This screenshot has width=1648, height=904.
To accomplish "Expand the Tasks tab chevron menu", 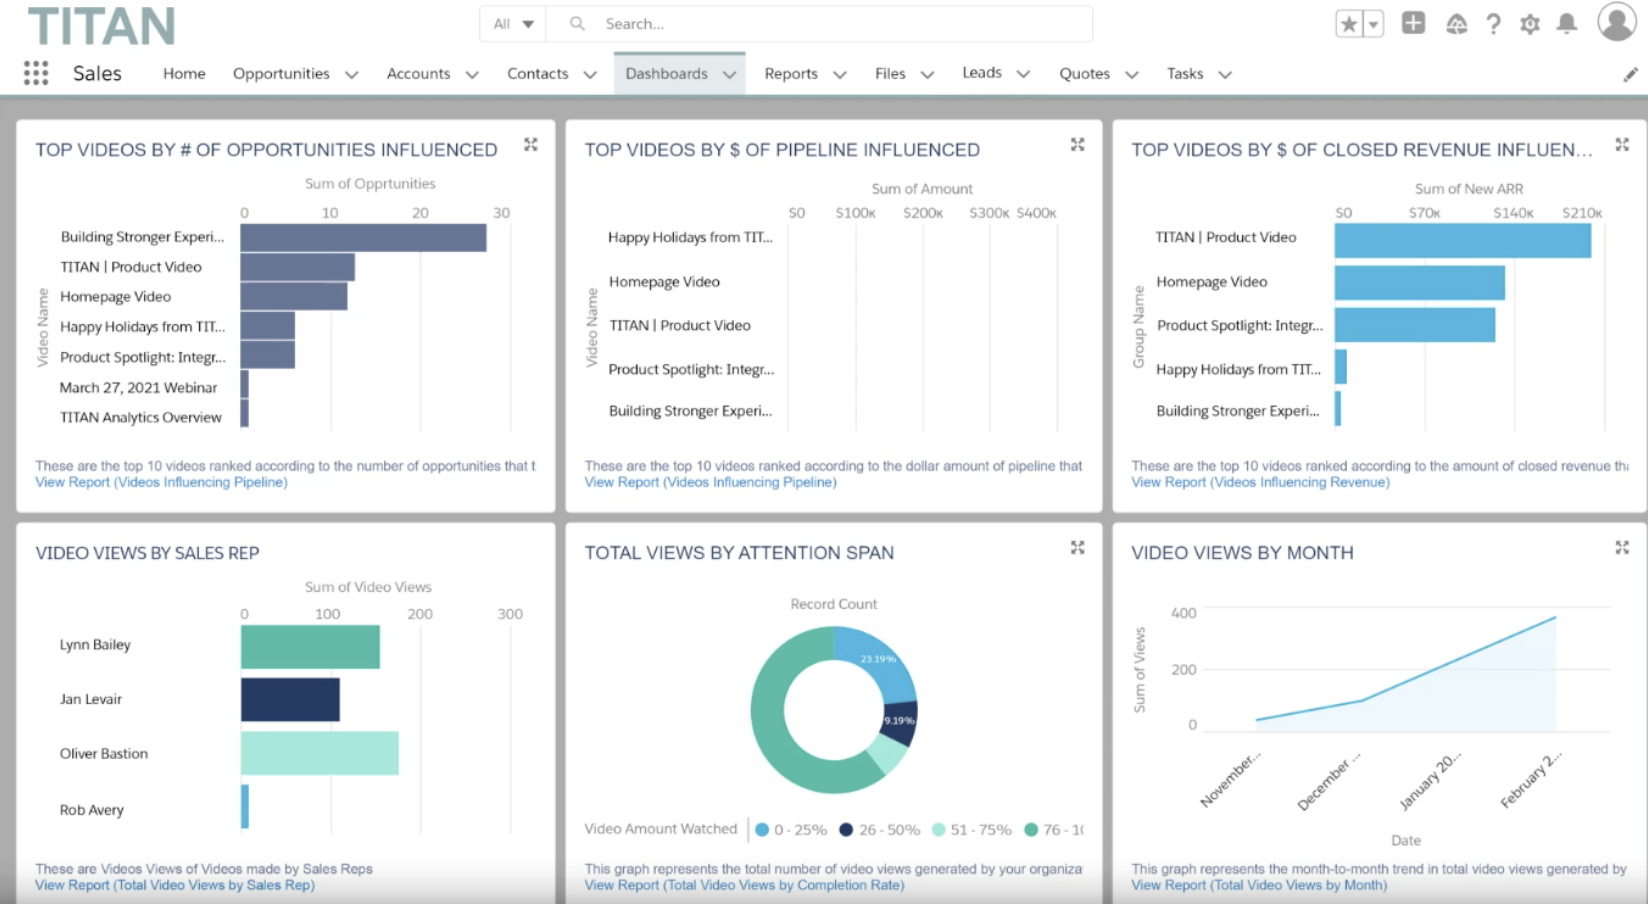I will (1225, 74).
